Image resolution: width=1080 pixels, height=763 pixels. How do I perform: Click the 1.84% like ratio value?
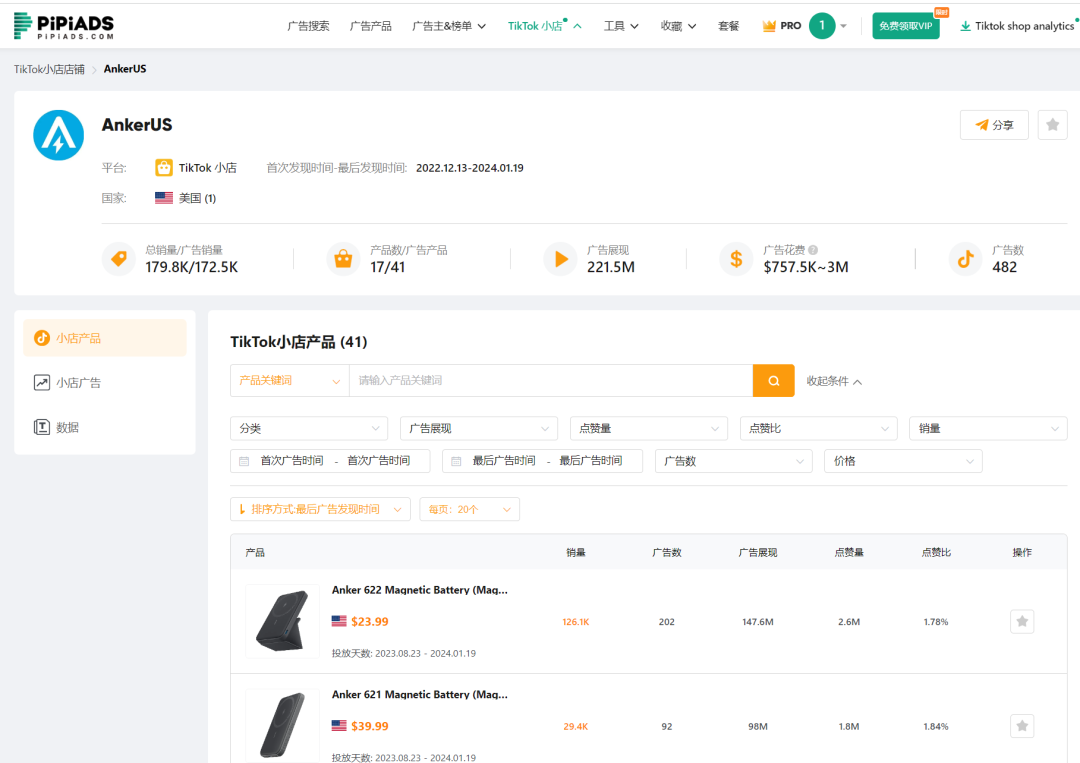936,727
